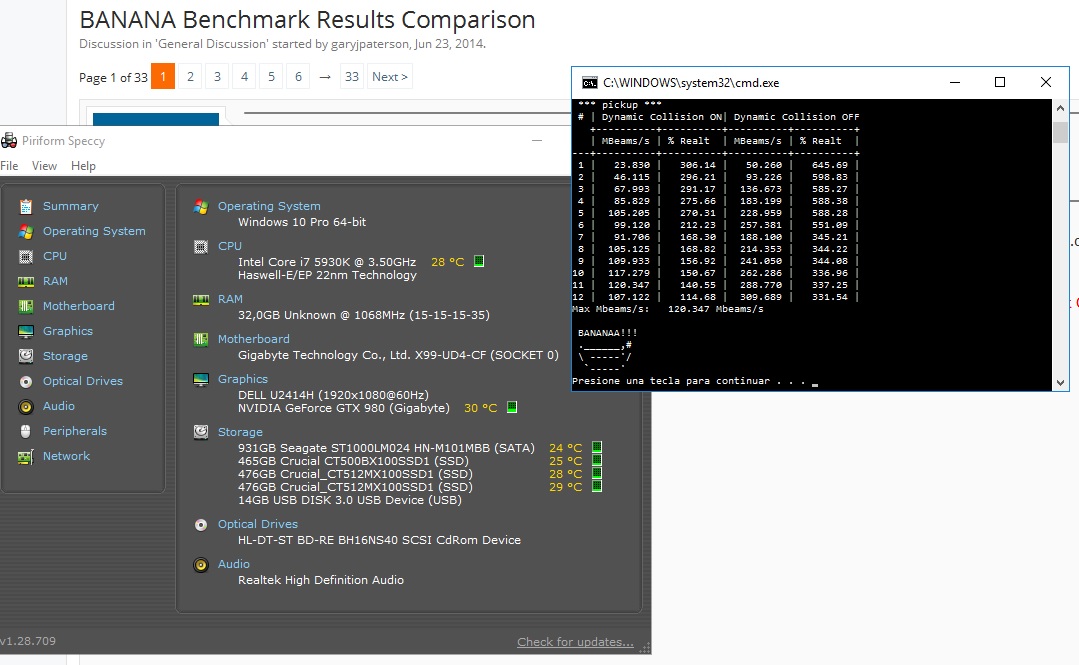Click the Motherboard icon in summary panel
Viewport: 1079px width, 665px height.
click(201, 339)
